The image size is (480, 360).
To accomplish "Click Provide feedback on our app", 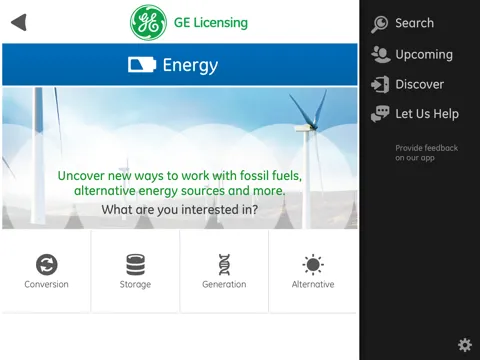I will (x=426, y=153).
